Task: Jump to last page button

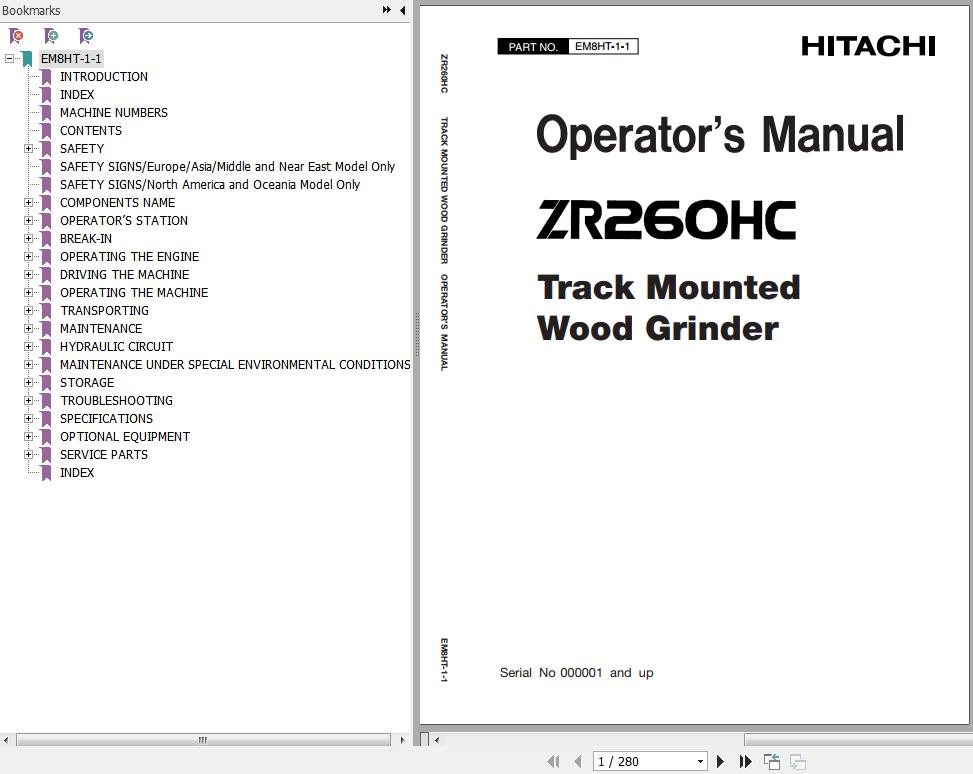Action: click(x=745, y=761)
